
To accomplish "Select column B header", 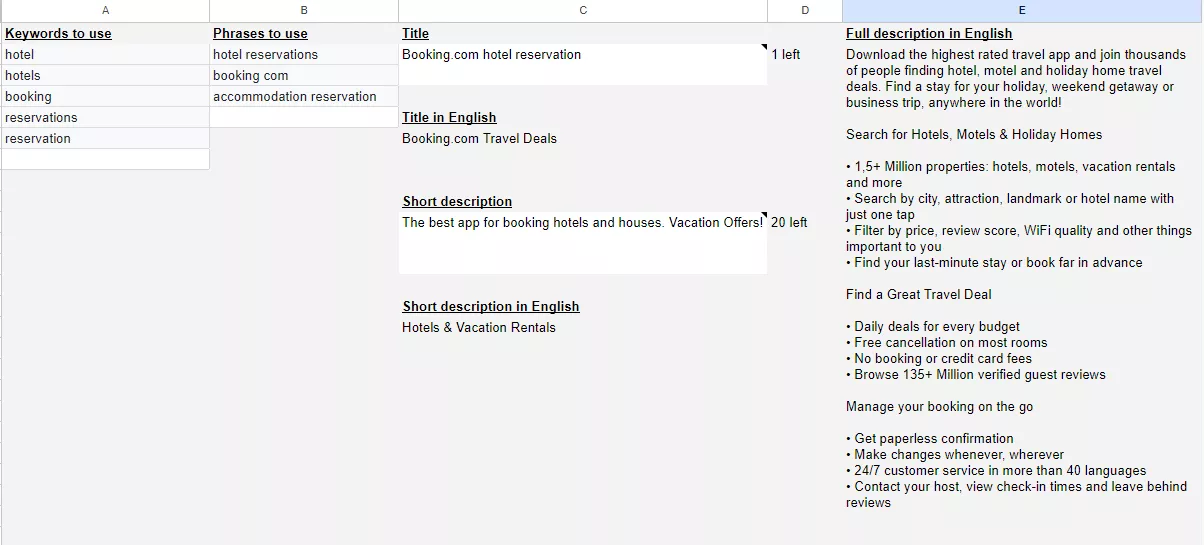I will [304, 10].
